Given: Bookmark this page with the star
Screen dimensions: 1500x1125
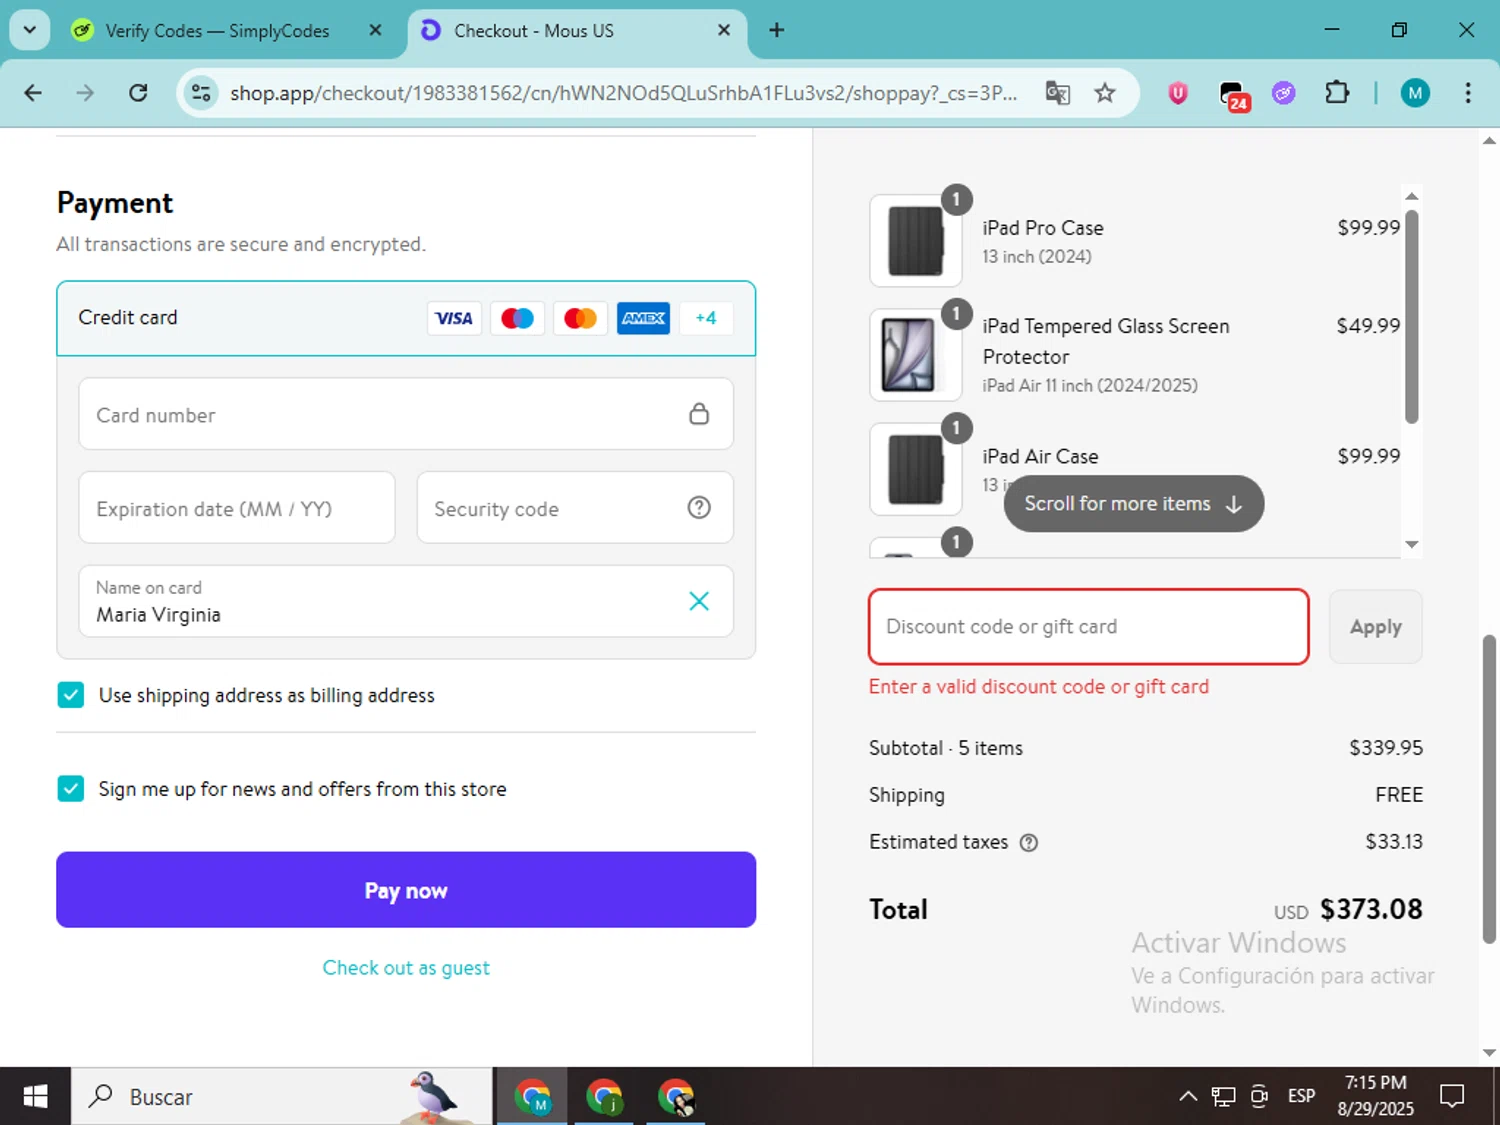Looking at the screenshot, I should (x=1104, y=93).
